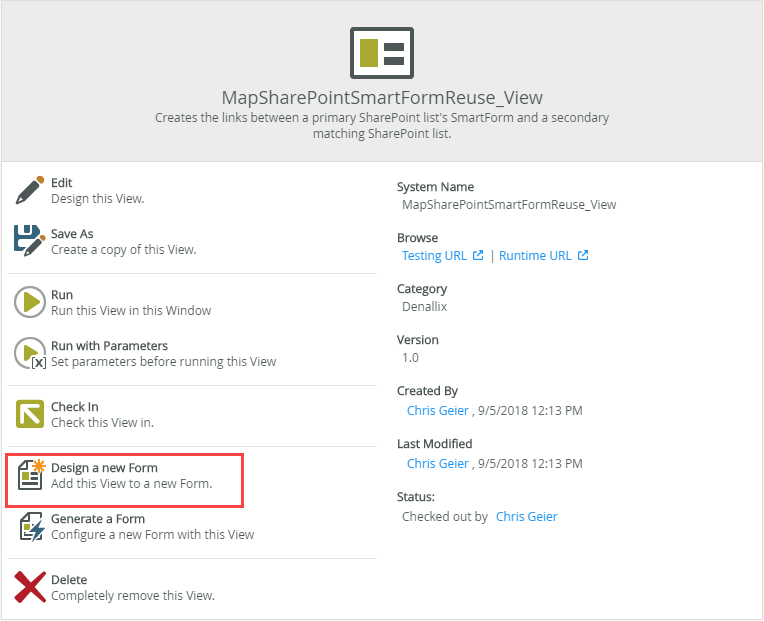Image resolution: width=764 pixels, height=621 pixels.
Task: Click the large View icon in header
Action: pos(381,53)
